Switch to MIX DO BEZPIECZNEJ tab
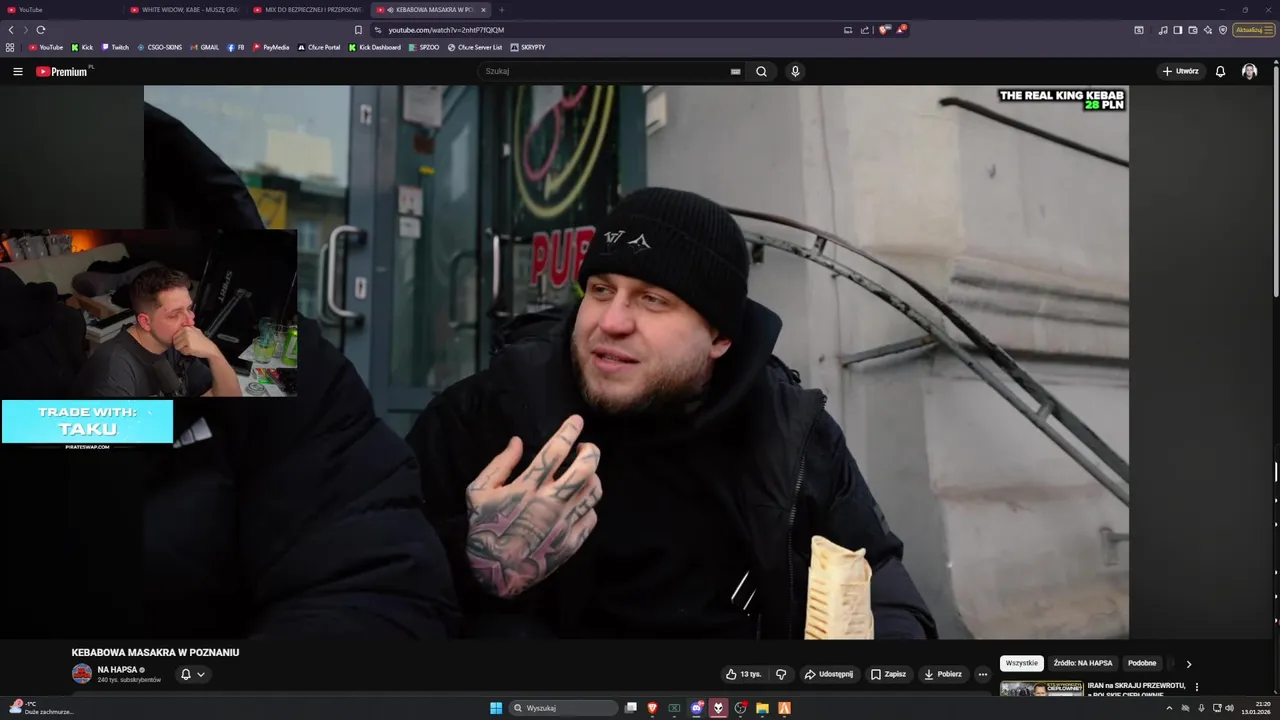This screenshot has height=720, width=1280. point(309,10)
